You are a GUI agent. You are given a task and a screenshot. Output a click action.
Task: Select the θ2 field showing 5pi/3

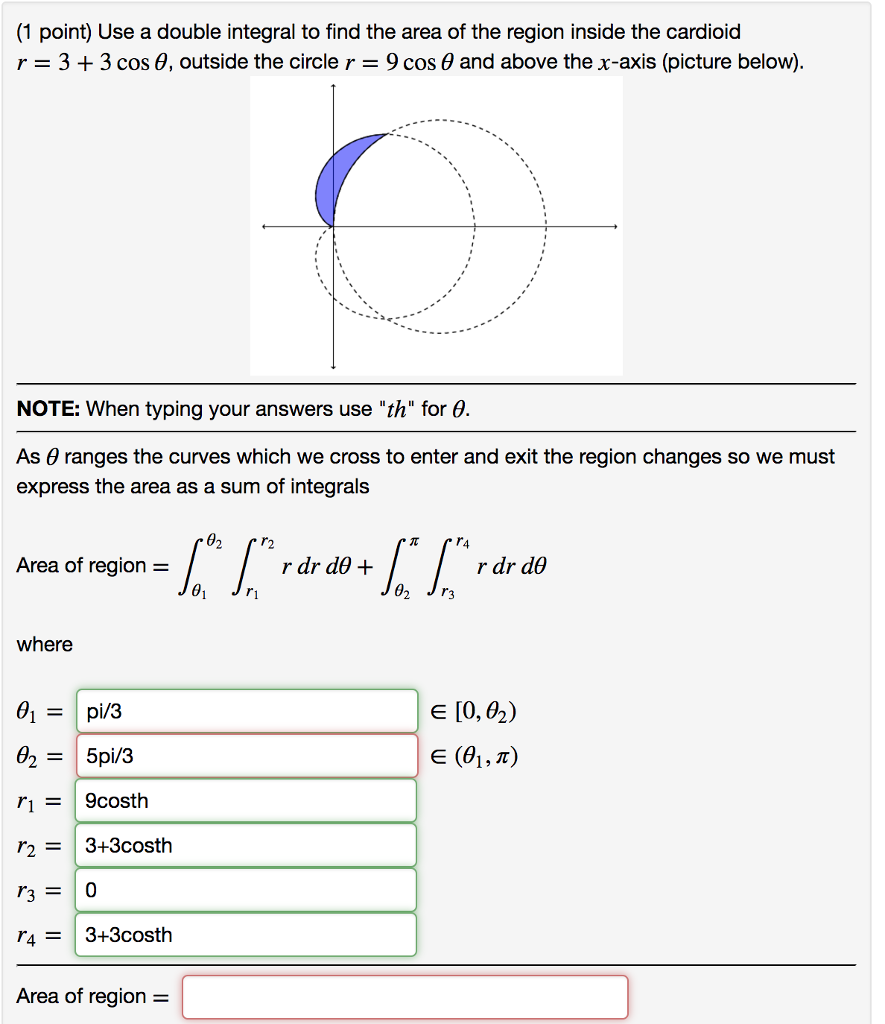(245, 755)
